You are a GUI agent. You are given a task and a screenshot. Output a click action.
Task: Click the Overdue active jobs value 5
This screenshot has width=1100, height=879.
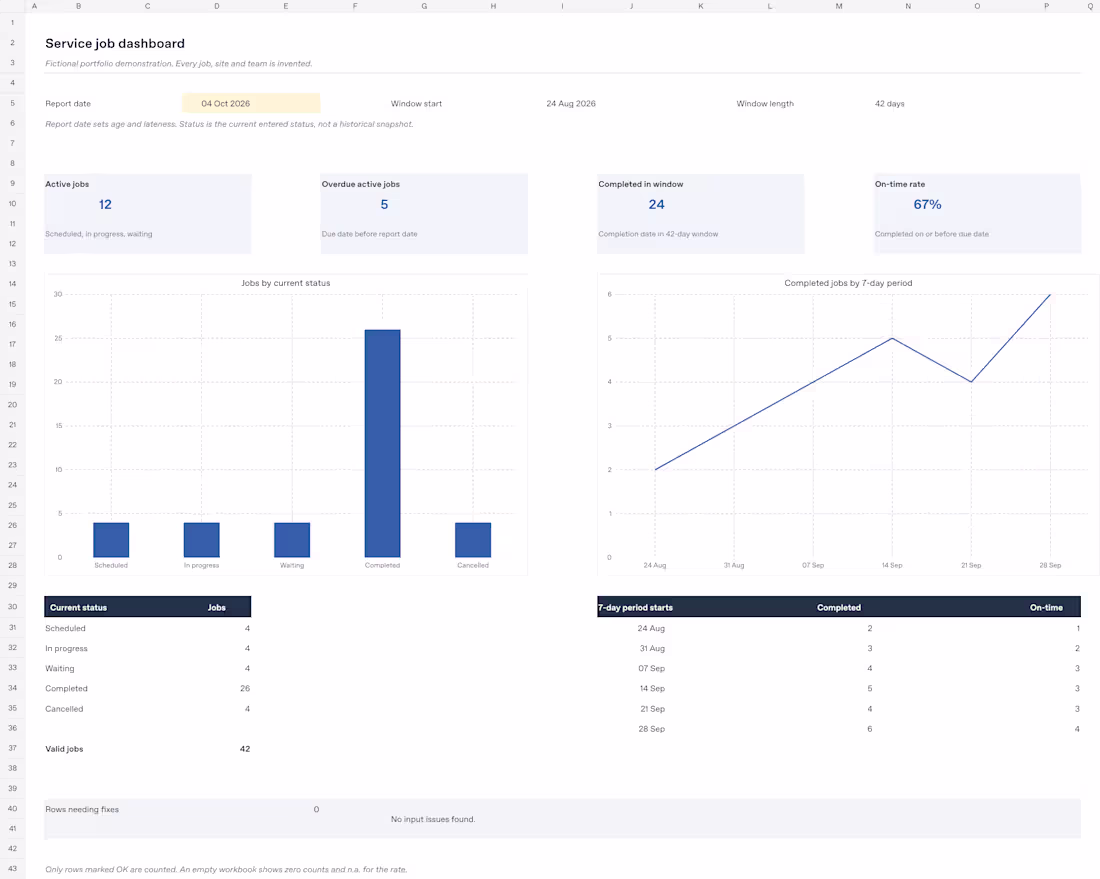pyautogui.click(x=384, y=204)
